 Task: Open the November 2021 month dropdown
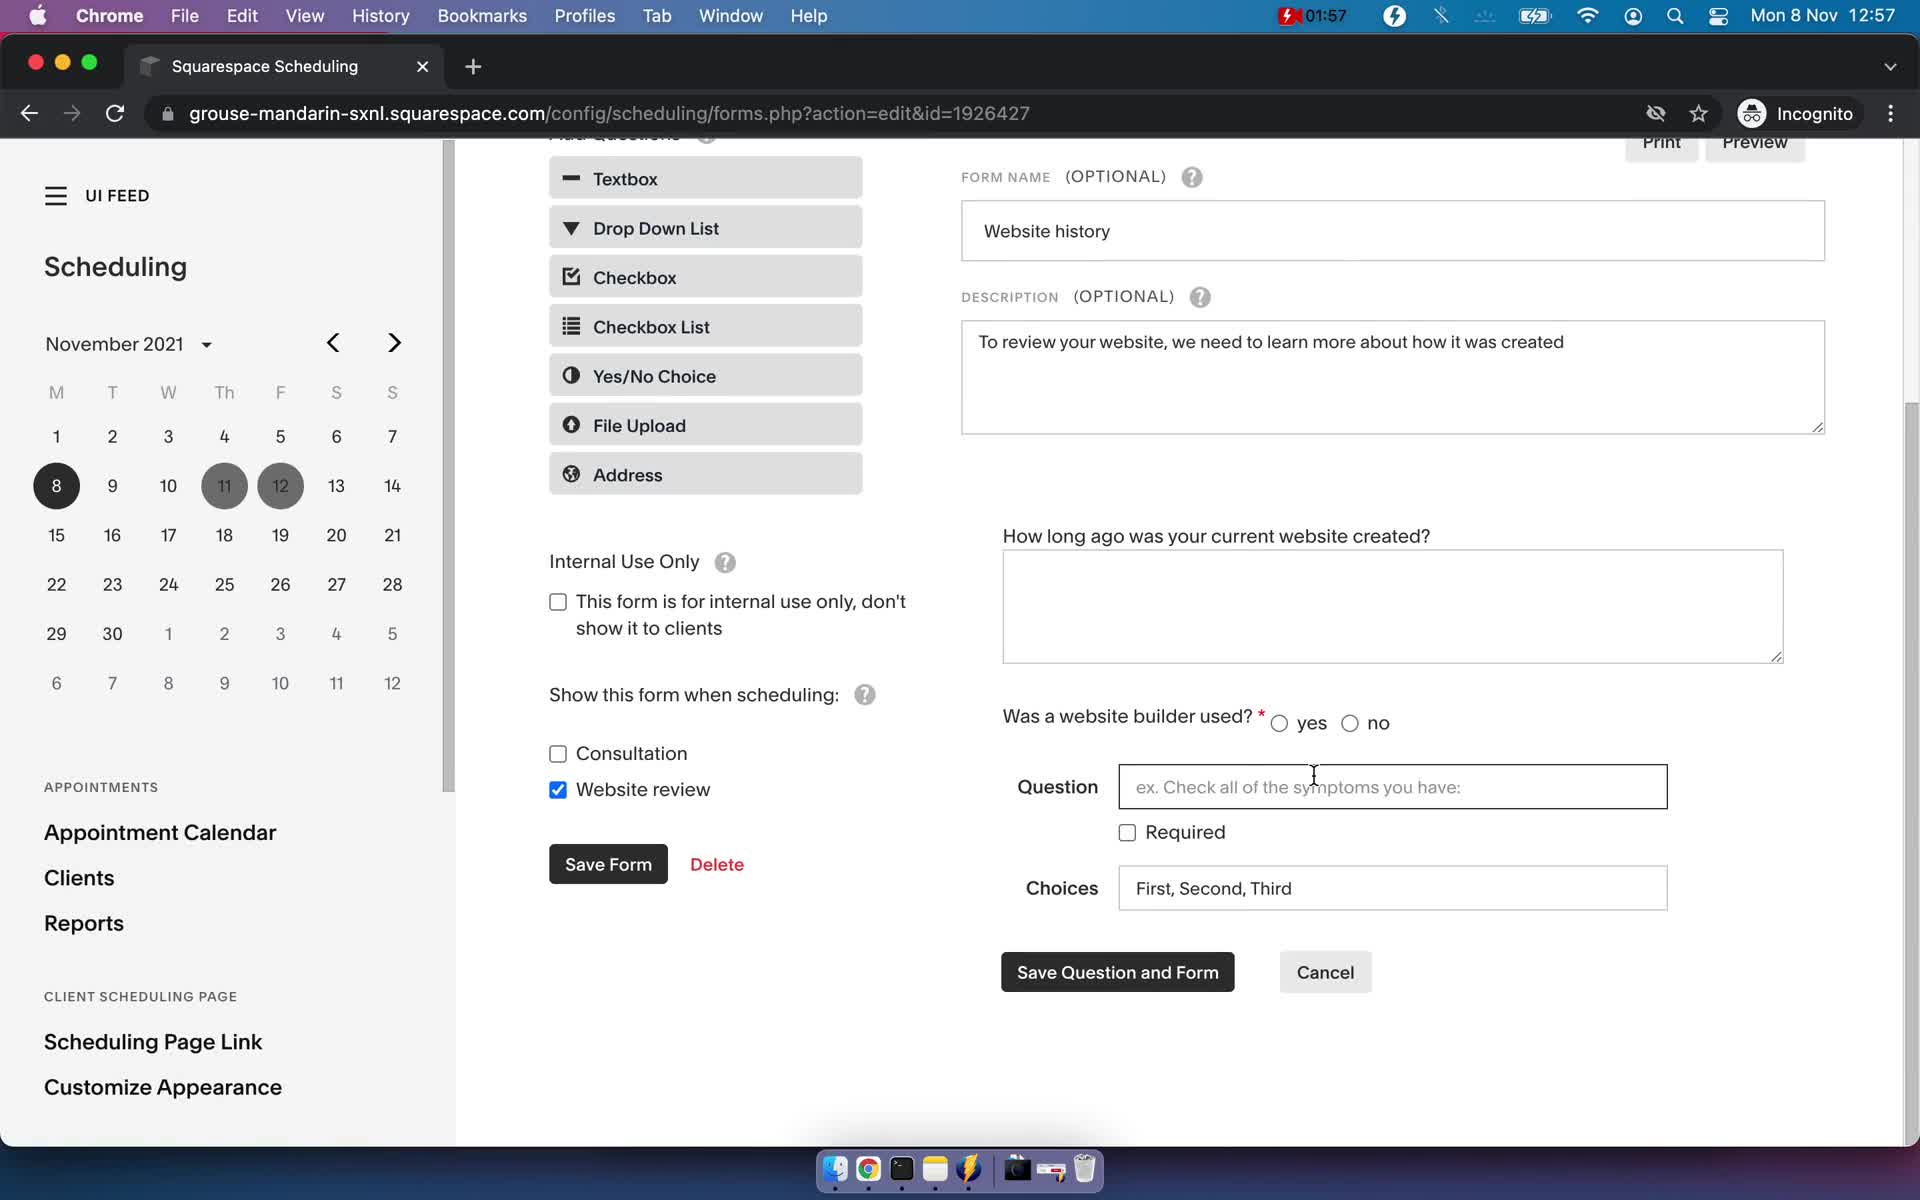tap(129, 344)
